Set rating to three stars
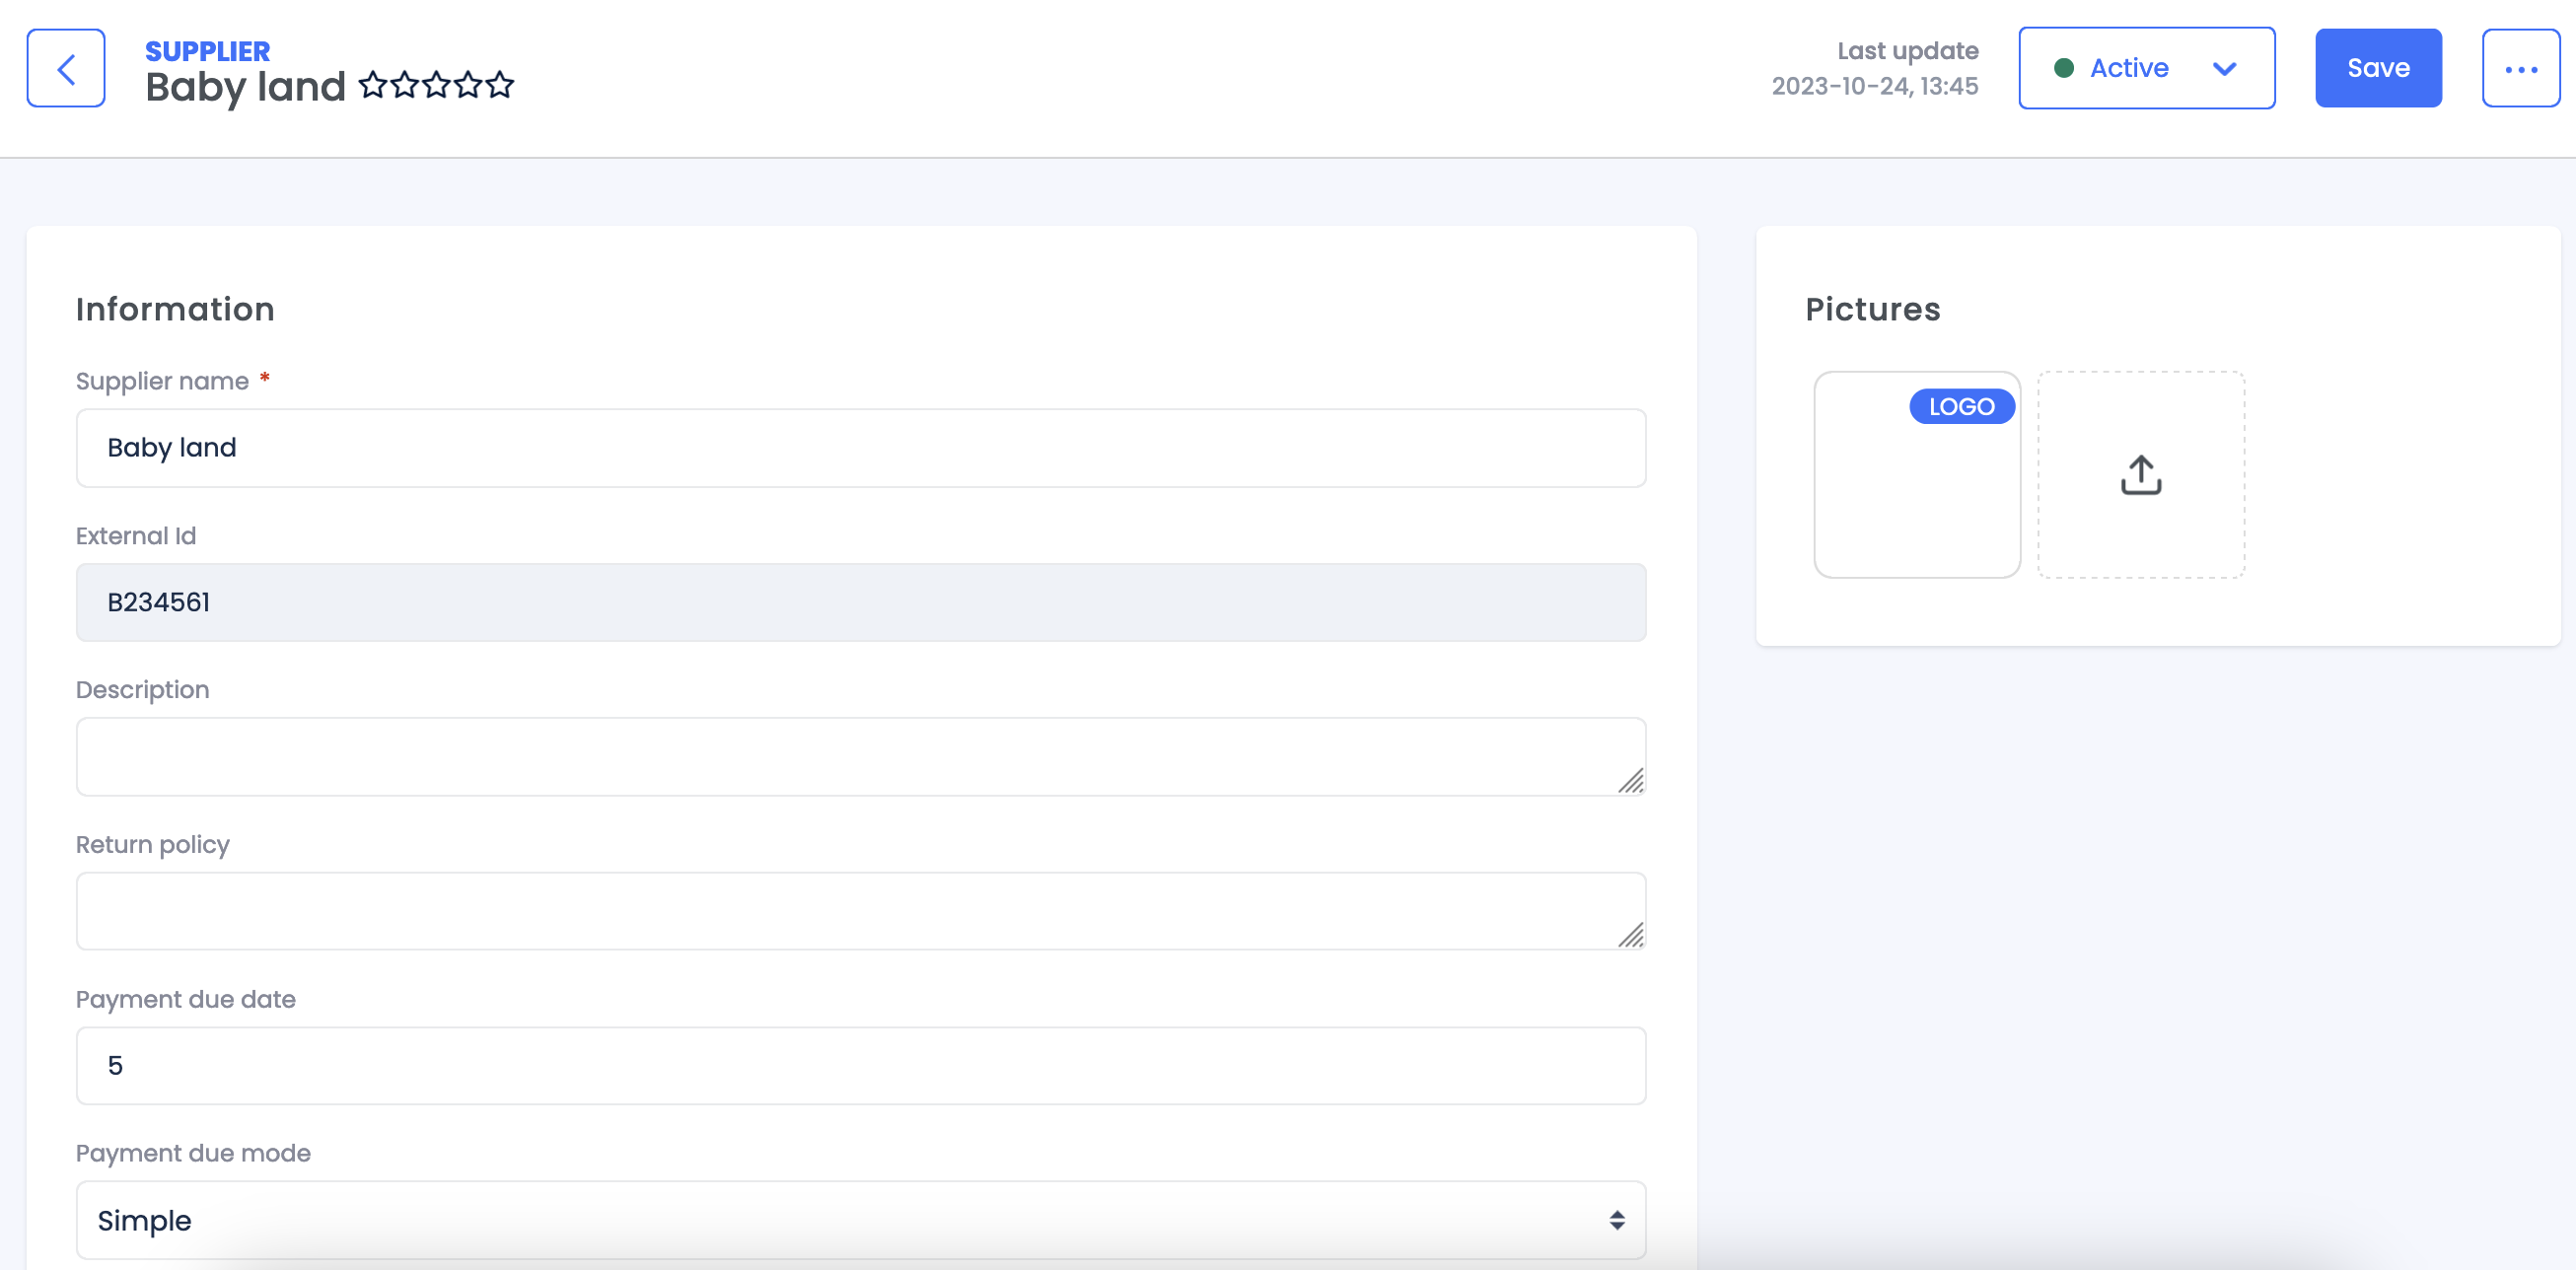2576x1270 pixels. click(437, 85)
